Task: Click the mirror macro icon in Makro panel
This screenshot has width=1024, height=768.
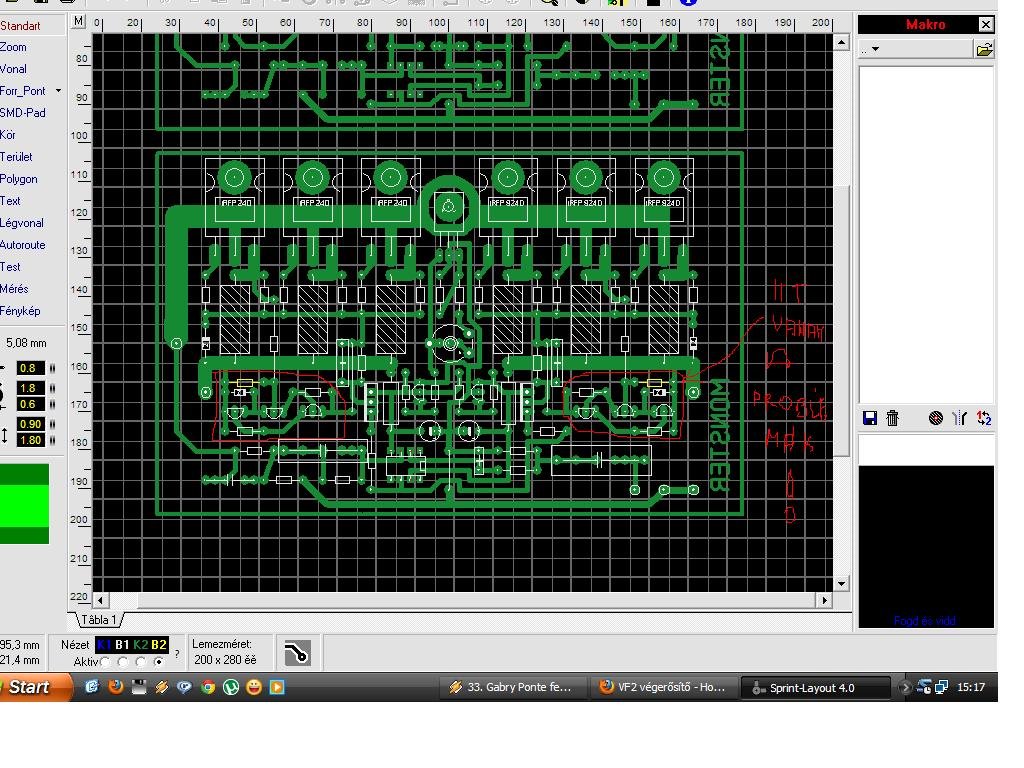Action: 959,418
